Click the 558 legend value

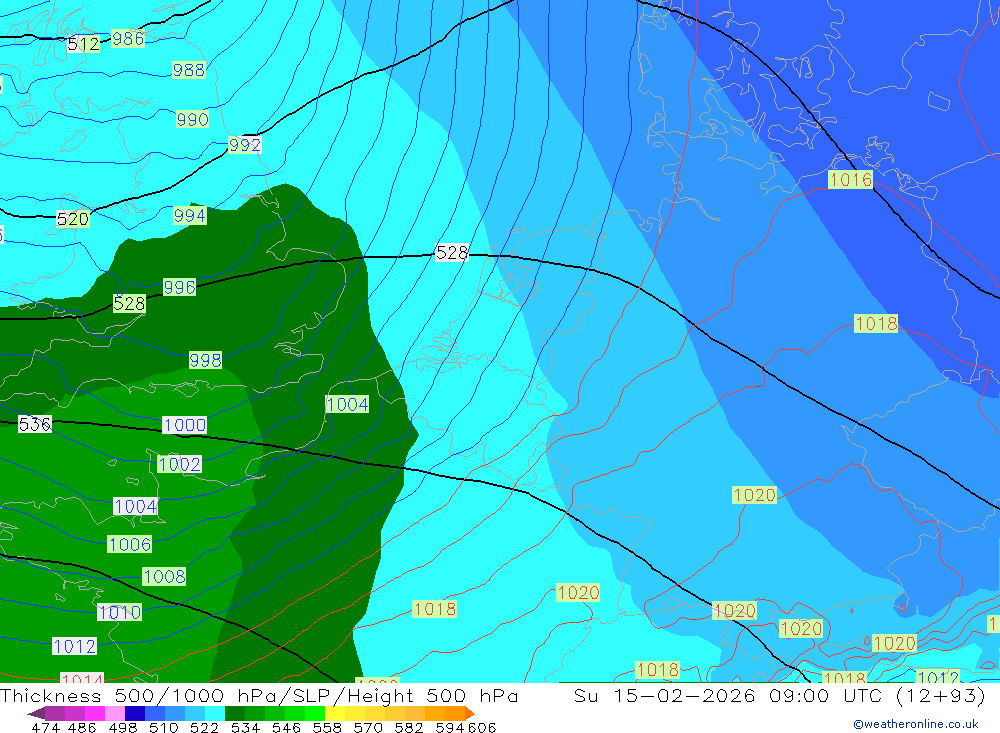coord(327,727)
